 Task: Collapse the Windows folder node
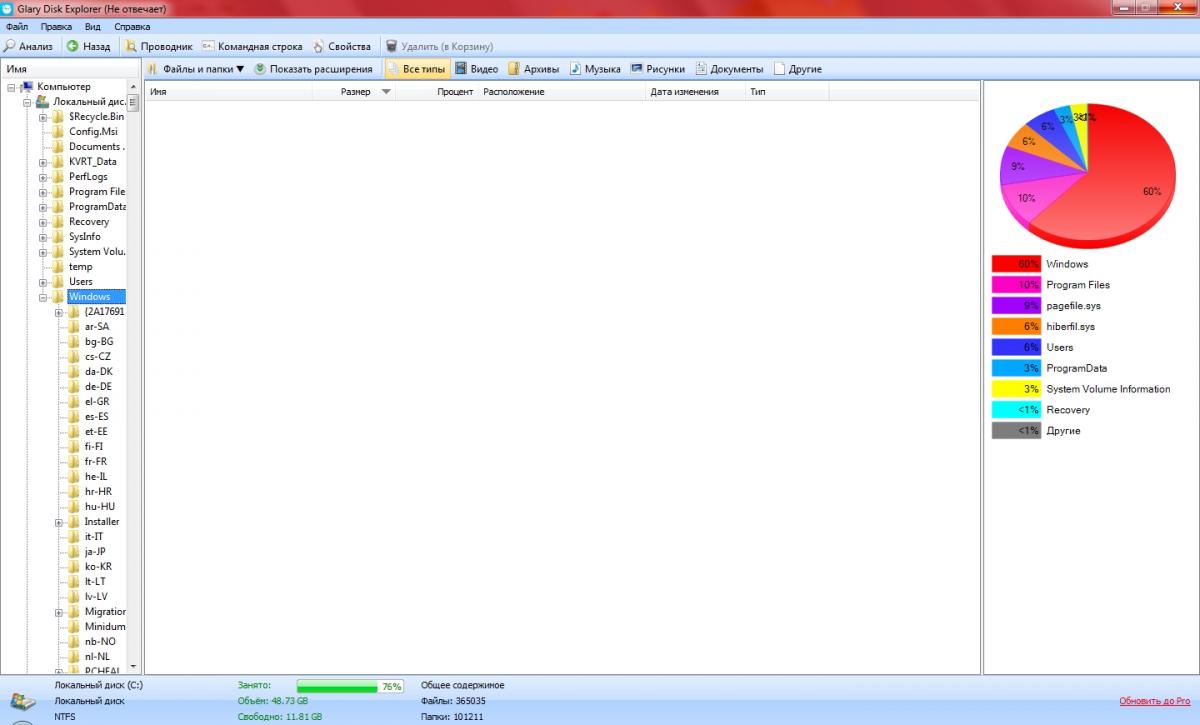click(43, 297)
